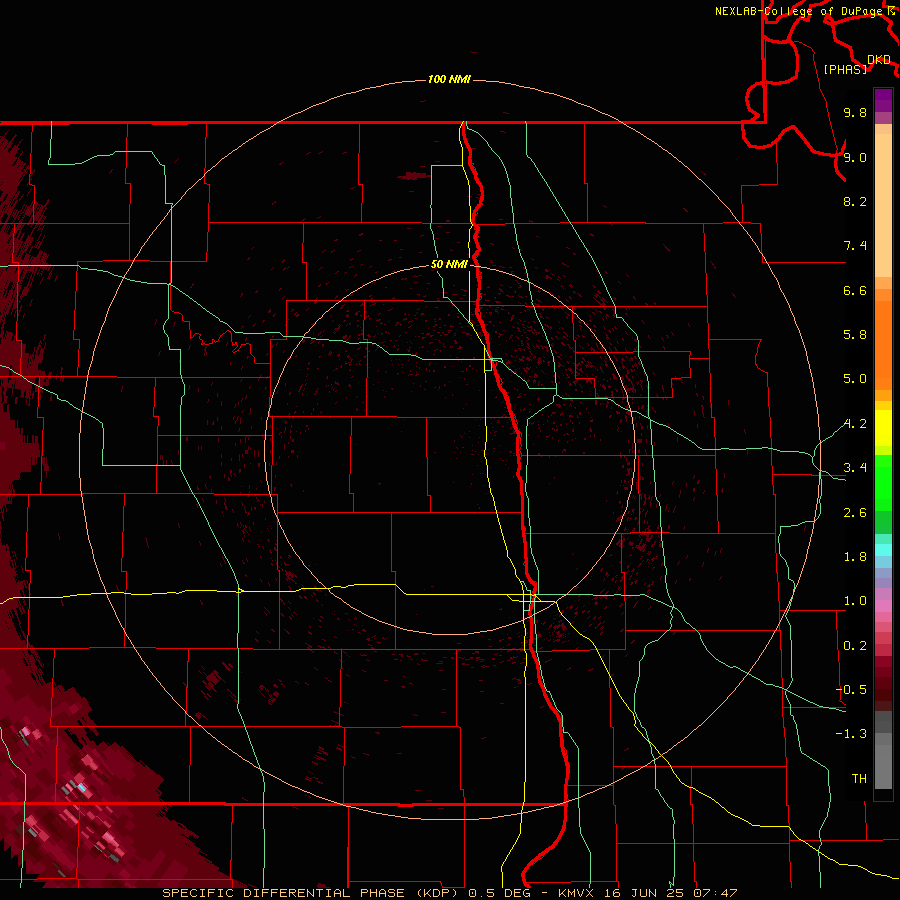Pick the pink segment beside 1.0
The width and height of the screenshot is (900, 900).
pyautogui.click(x=883, y=606)
